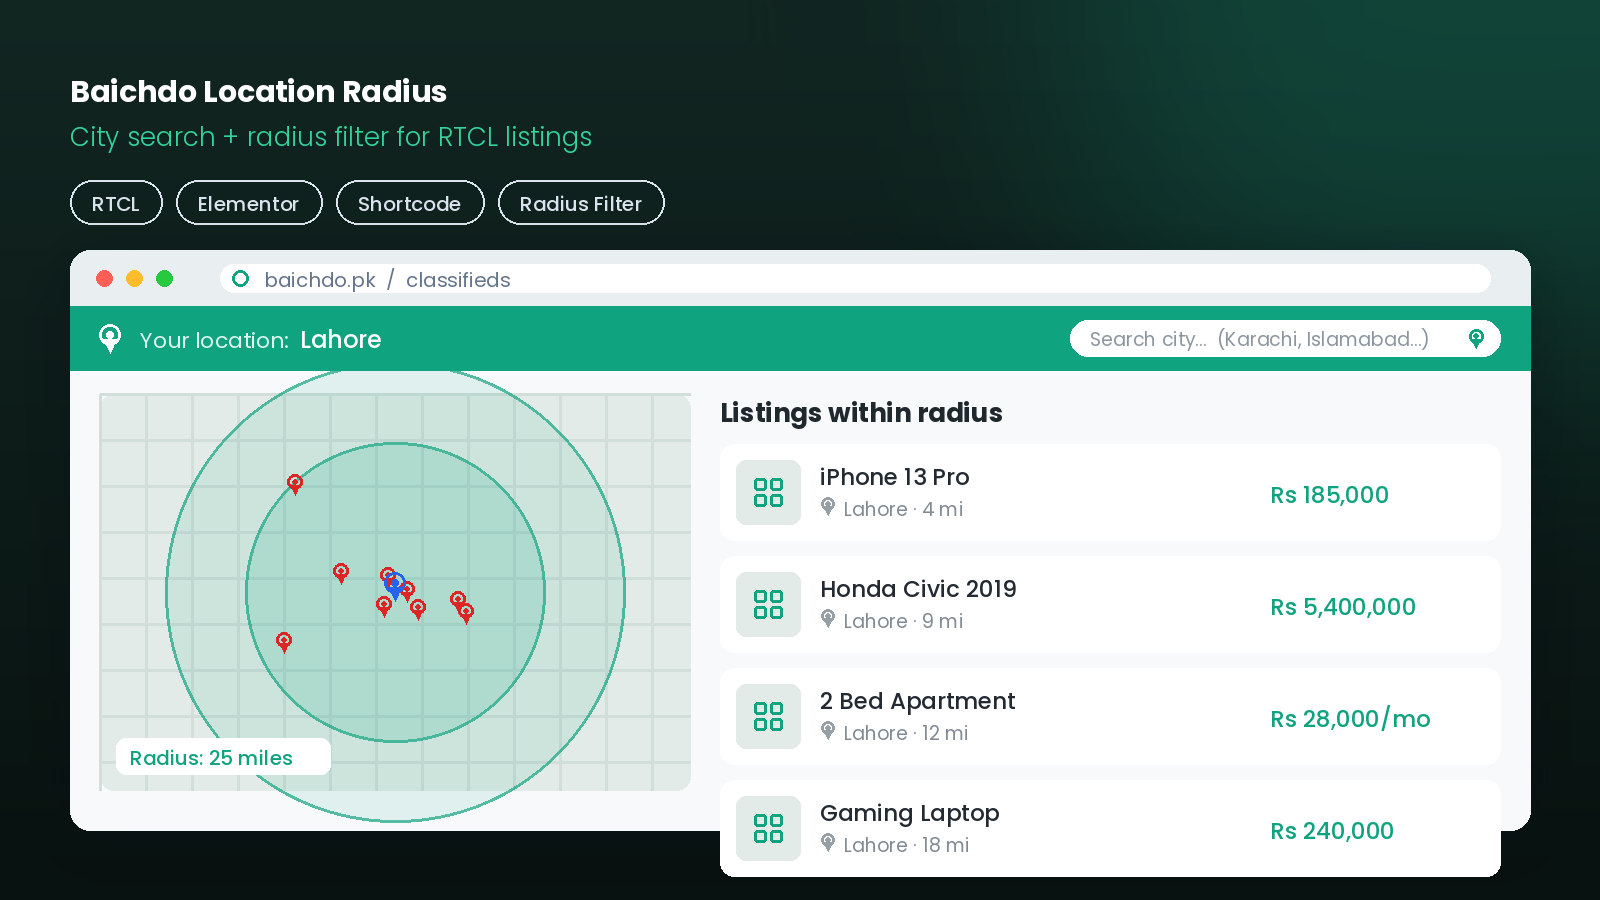The height and width of the screenshot is (900, 1600).
Task: Open the iPhone 13 Pro listing title
Action: 894,477
